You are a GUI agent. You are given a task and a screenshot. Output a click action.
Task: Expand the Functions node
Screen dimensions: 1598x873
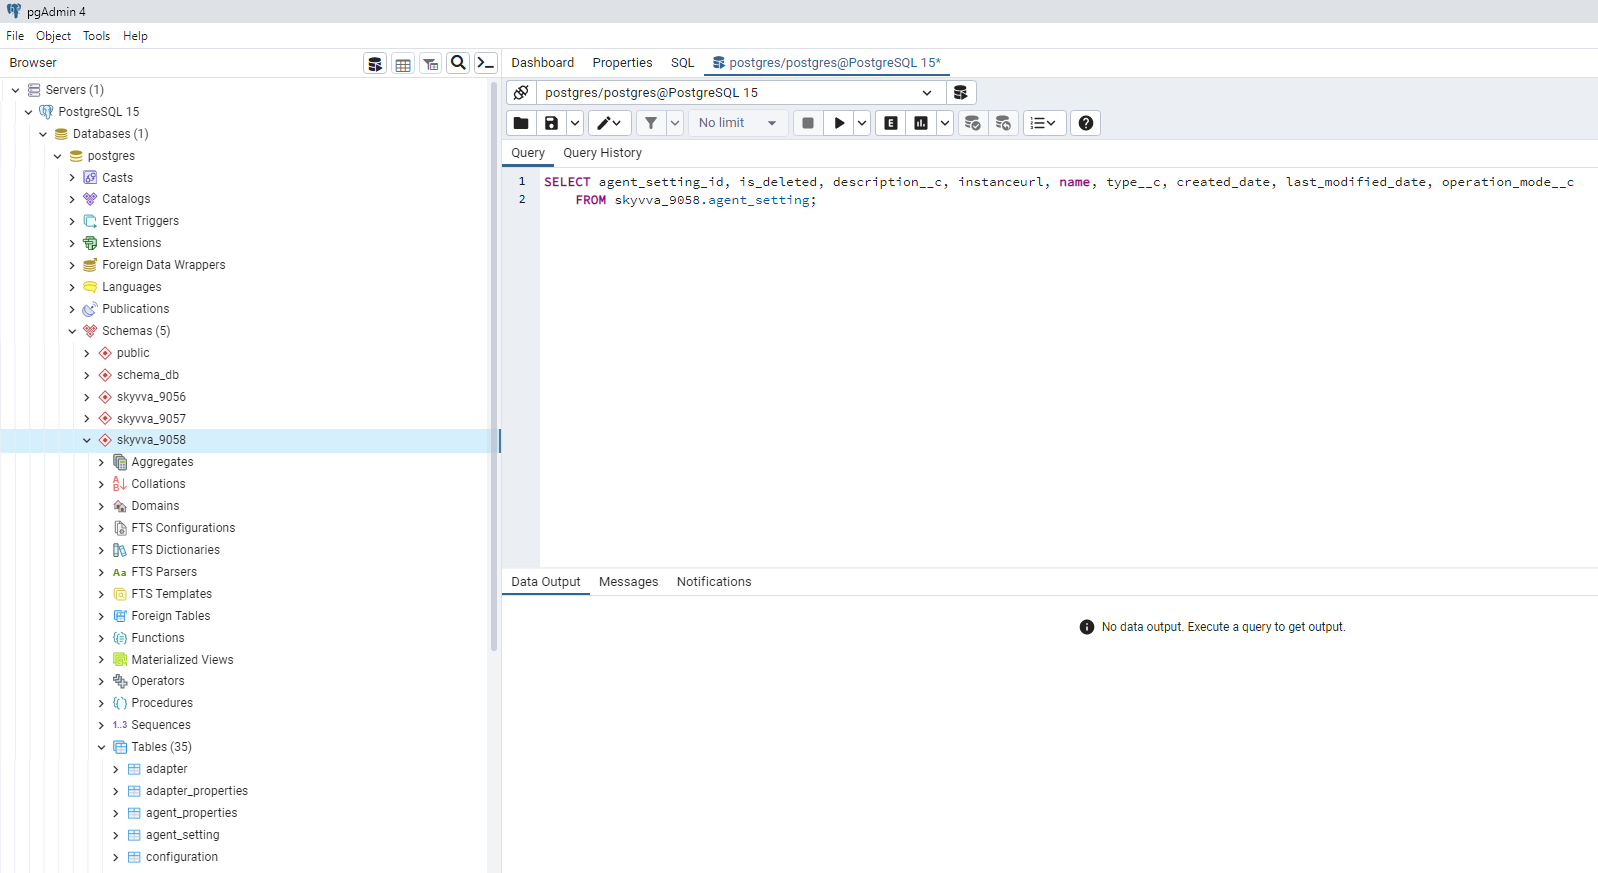point(101,638)
